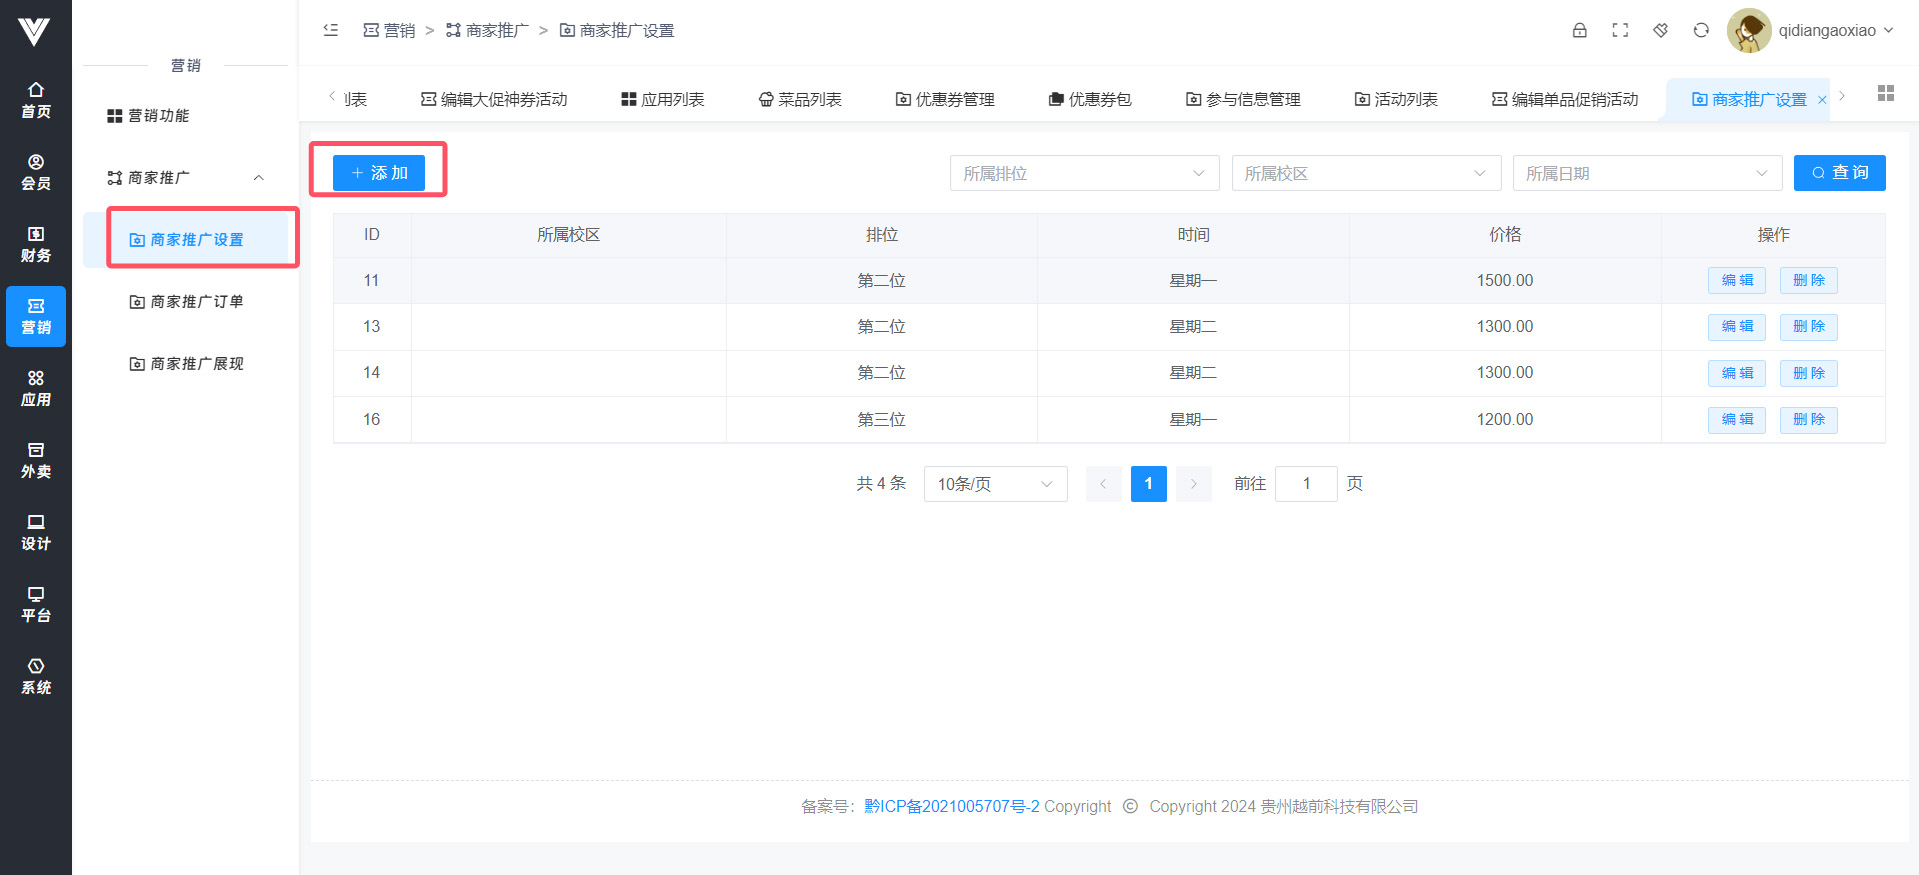Click the lock screen icon
This screenshot has width=1919, height=875.
pyautogui.click(x=1580, y=30)
